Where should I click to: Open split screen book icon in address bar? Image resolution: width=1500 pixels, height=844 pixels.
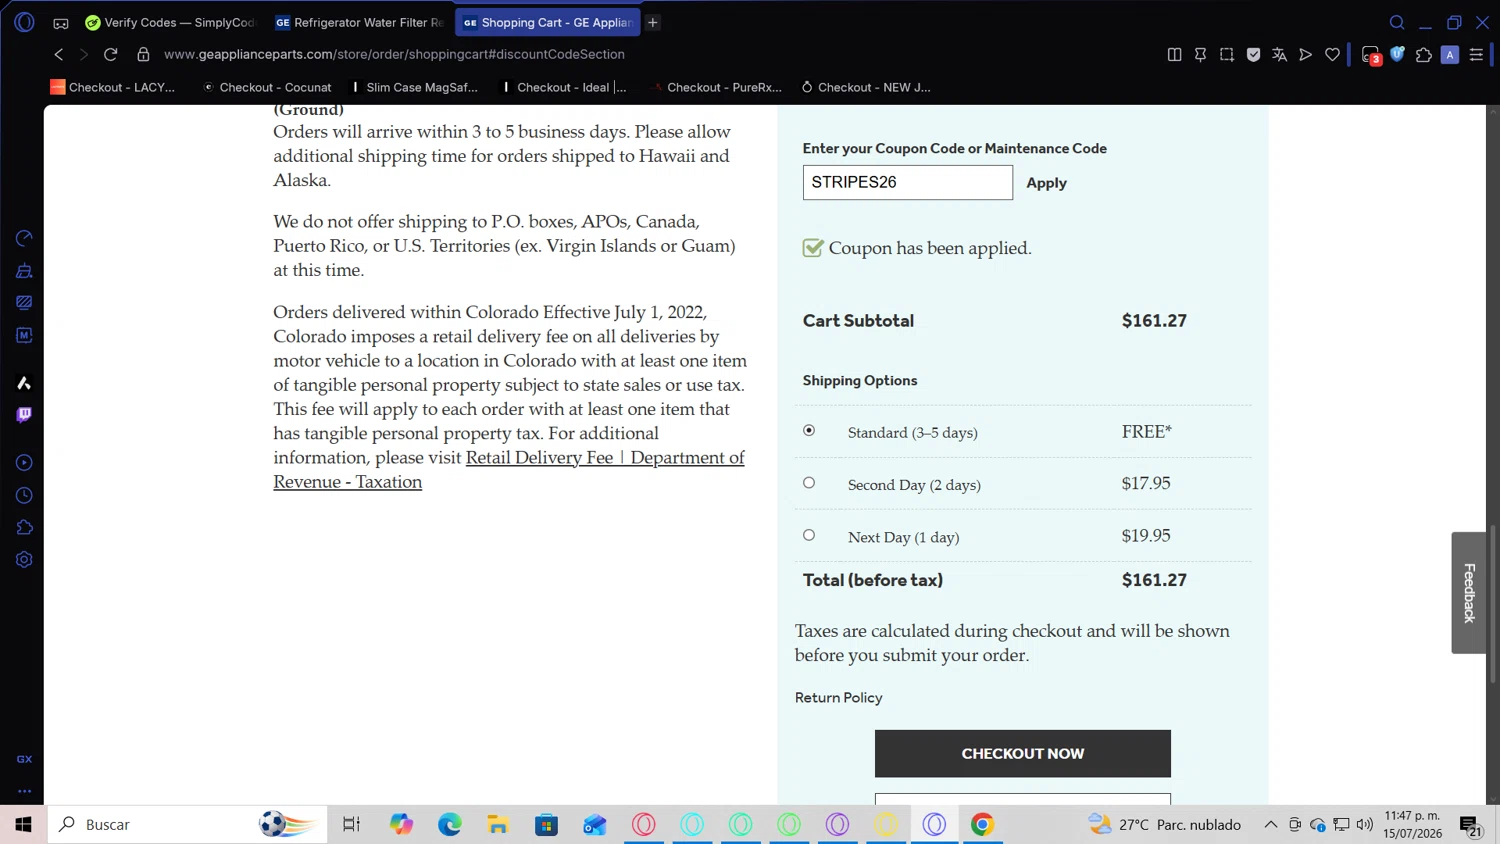tap(1174, 54)
